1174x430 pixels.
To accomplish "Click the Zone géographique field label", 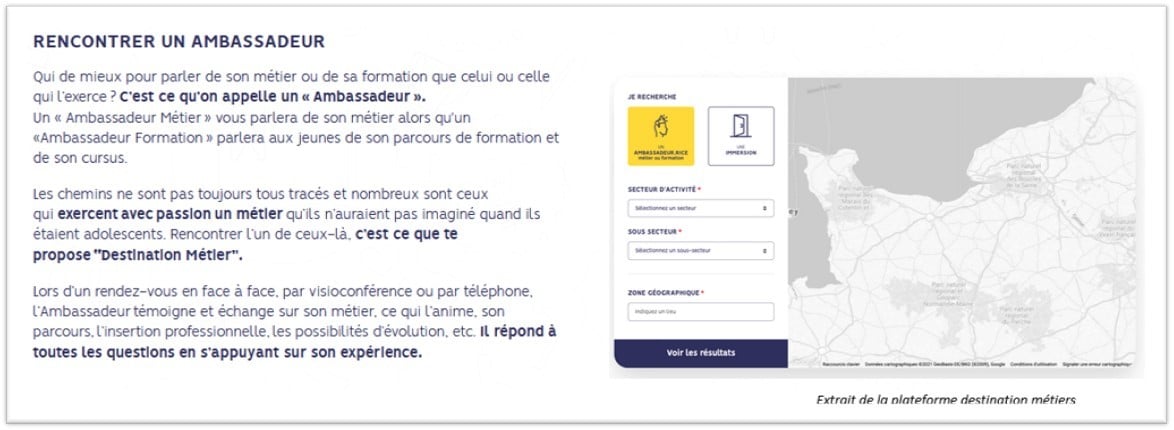I will click(x=666, y=293).
